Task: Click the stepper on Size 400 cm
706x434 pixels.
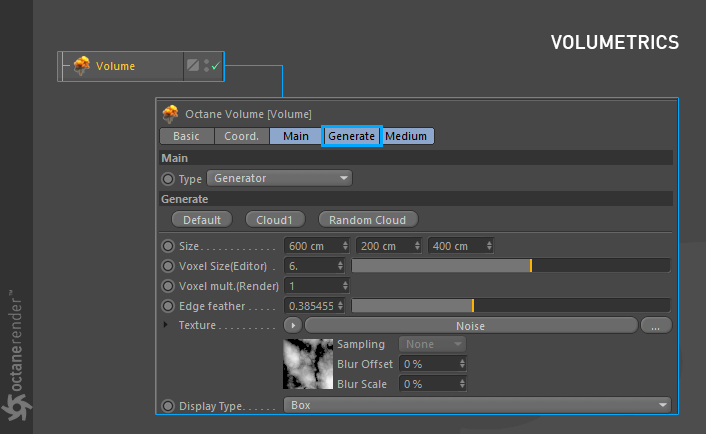Action: point(489,246)
